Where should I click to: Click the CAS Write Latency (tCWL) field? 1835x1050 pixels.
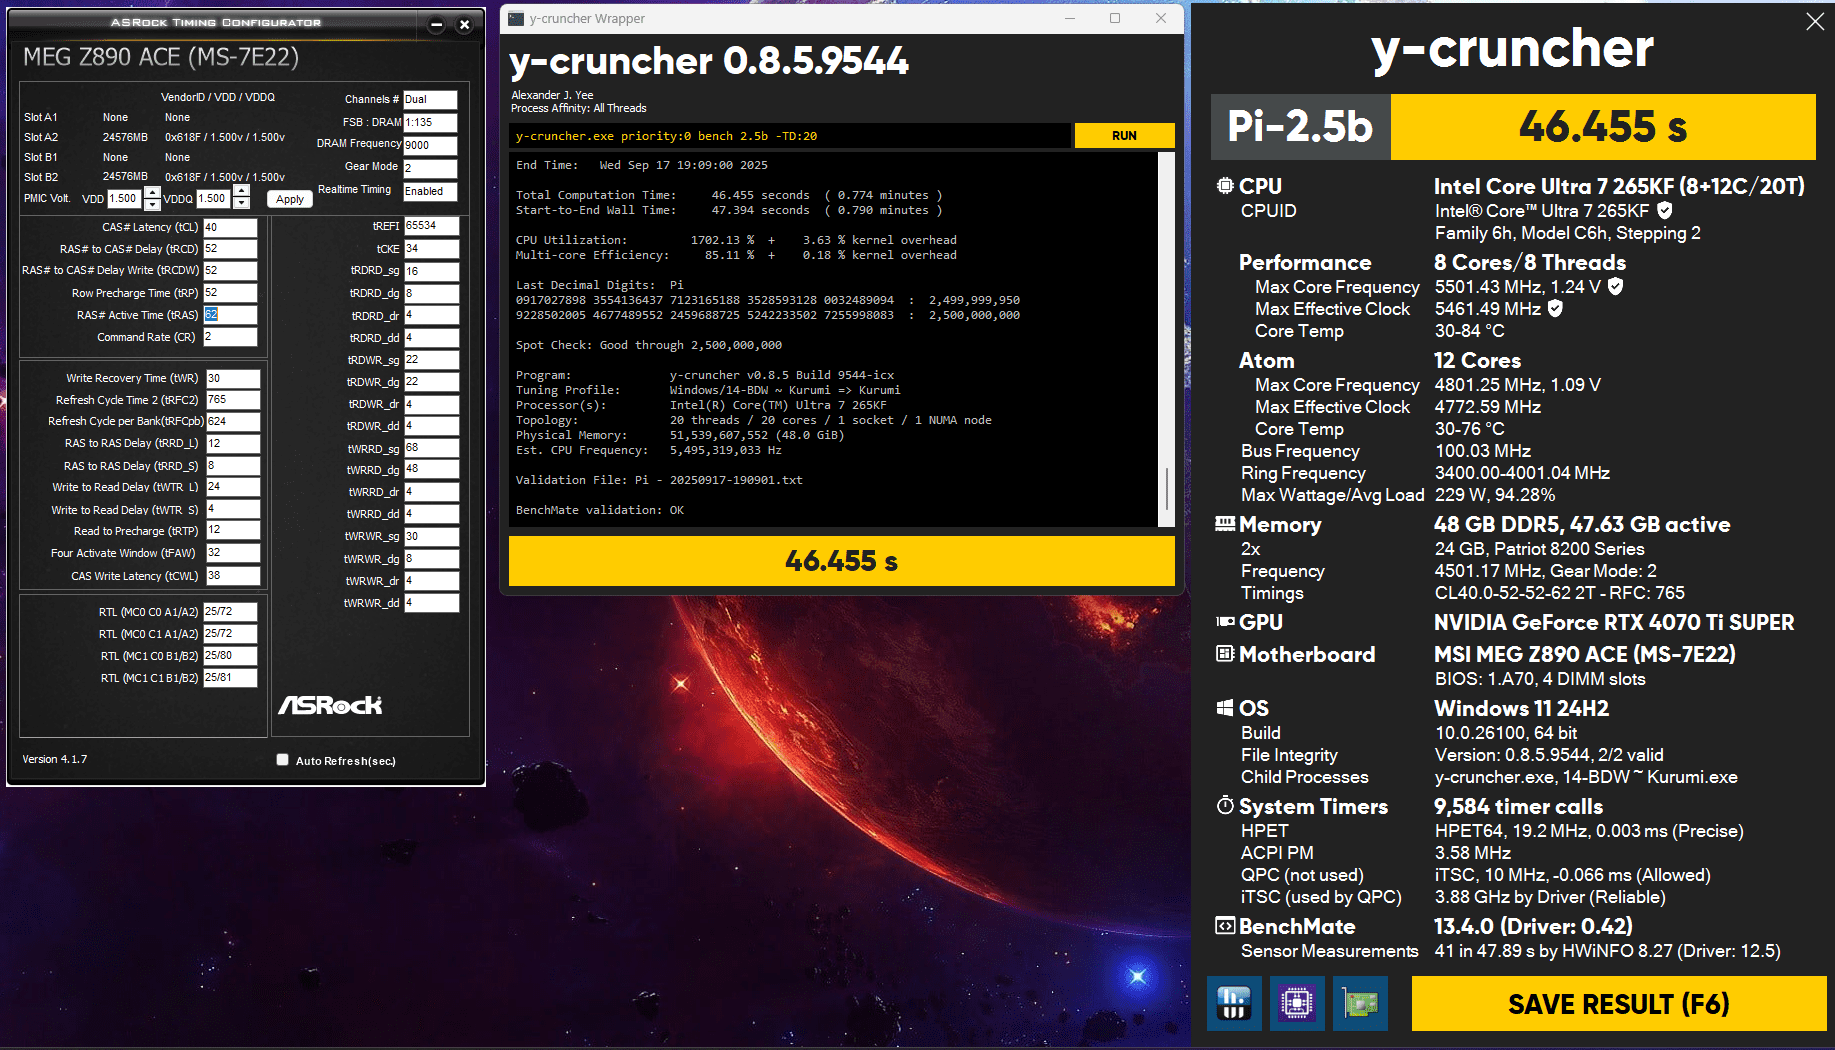point(233,576)
